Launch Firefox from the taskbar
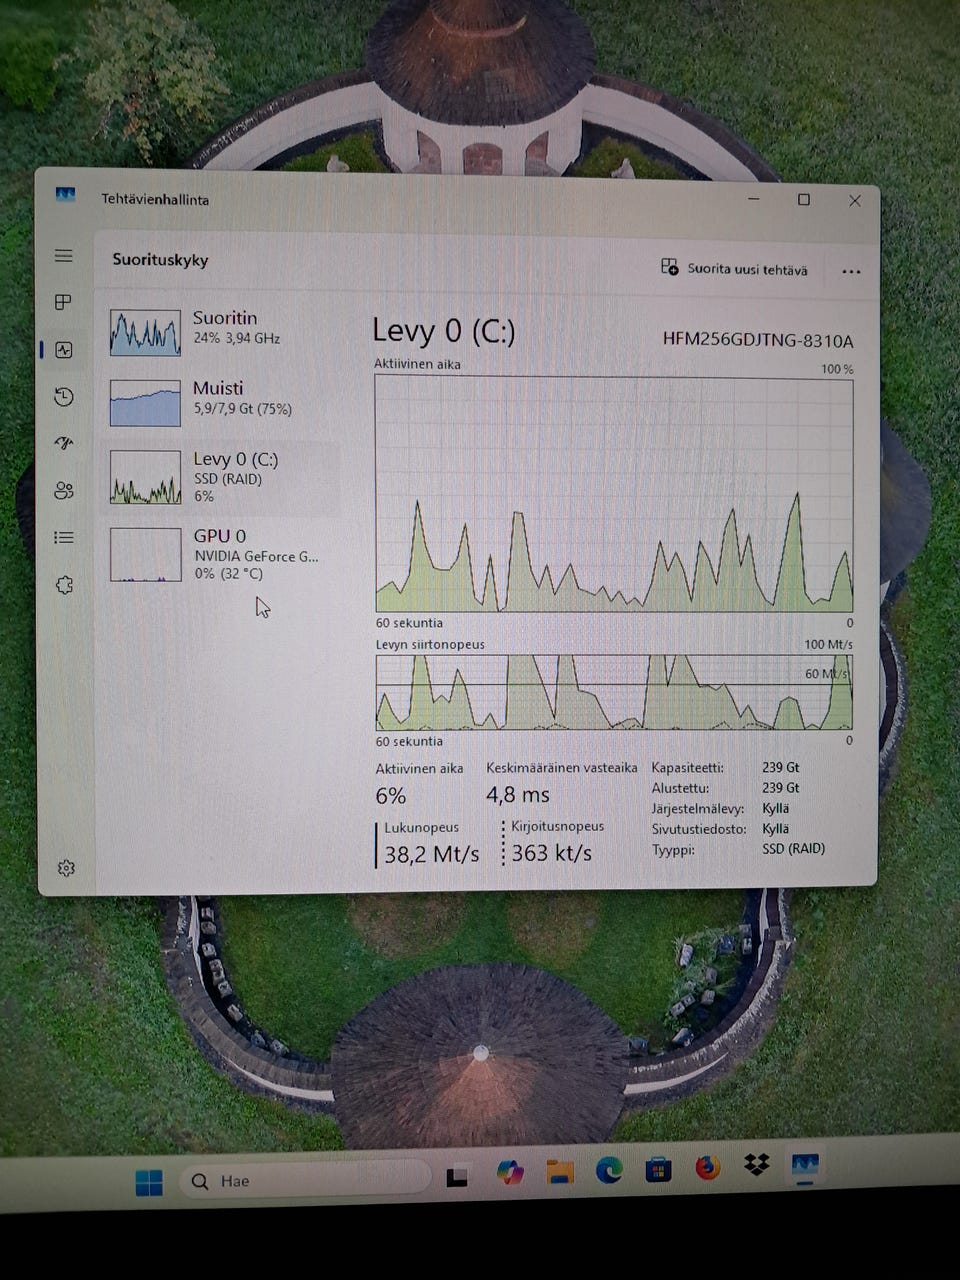 pyautogui.click(x=708, y=1167)
